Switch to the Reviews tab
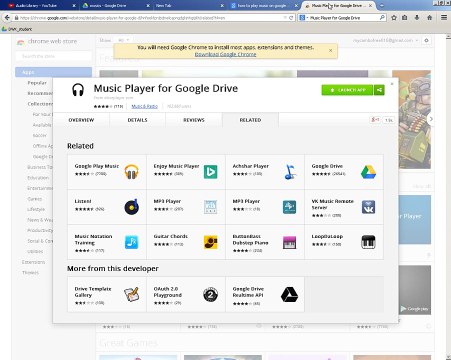451x360 pixels. click(x=194, y=120)
